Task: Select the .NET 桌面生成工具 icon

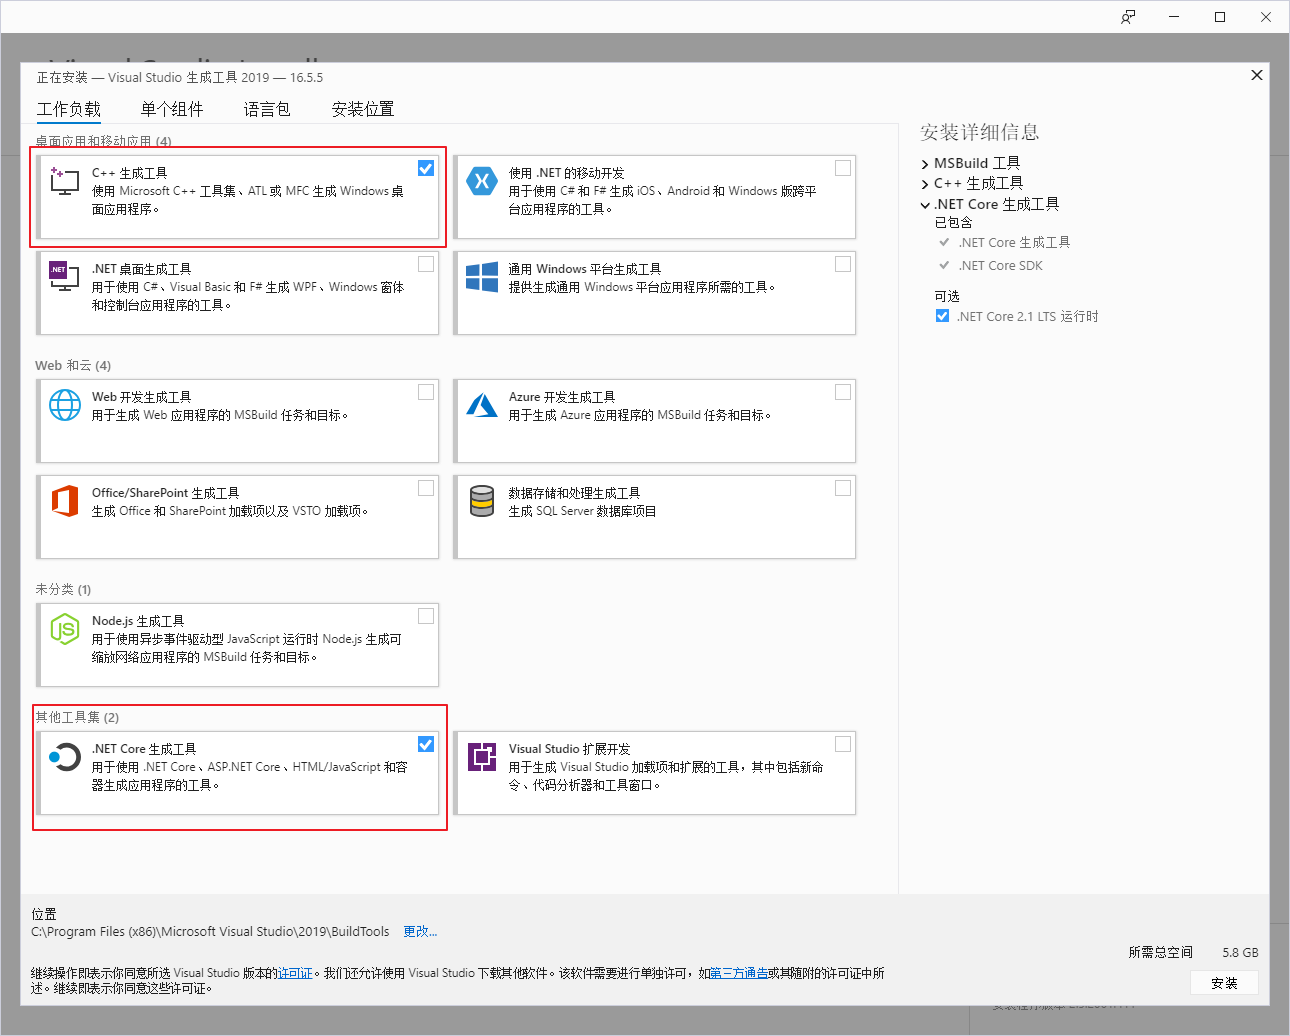Action: (x=64, y=276)
